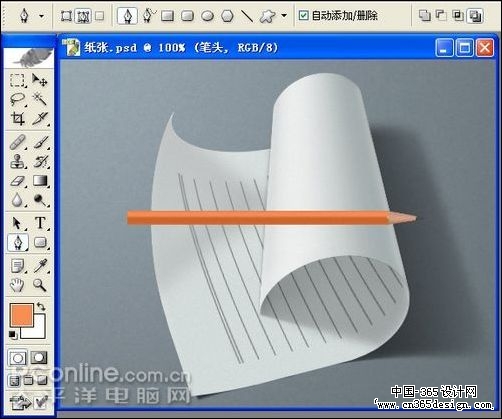Image resolution: width=502 pixels, height=419 pixels.
Task: Select the Lasso tool
Action: point(17,99)
